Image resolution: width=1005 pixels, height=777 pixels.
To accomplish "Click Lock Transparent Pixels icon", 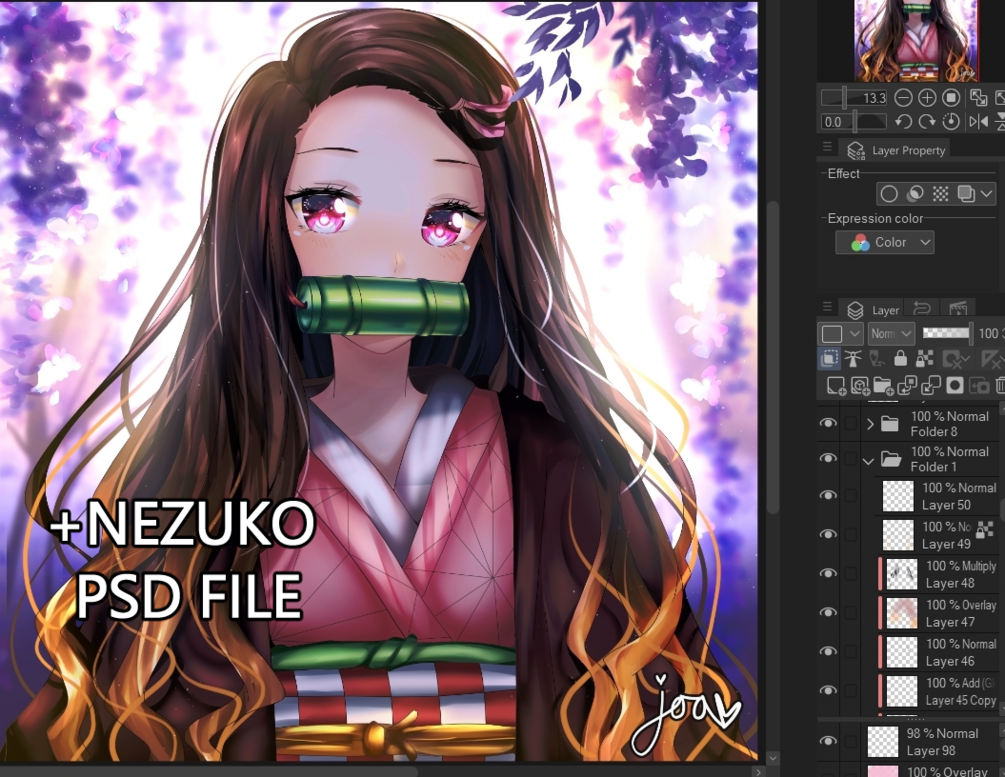I will [925, 359].
